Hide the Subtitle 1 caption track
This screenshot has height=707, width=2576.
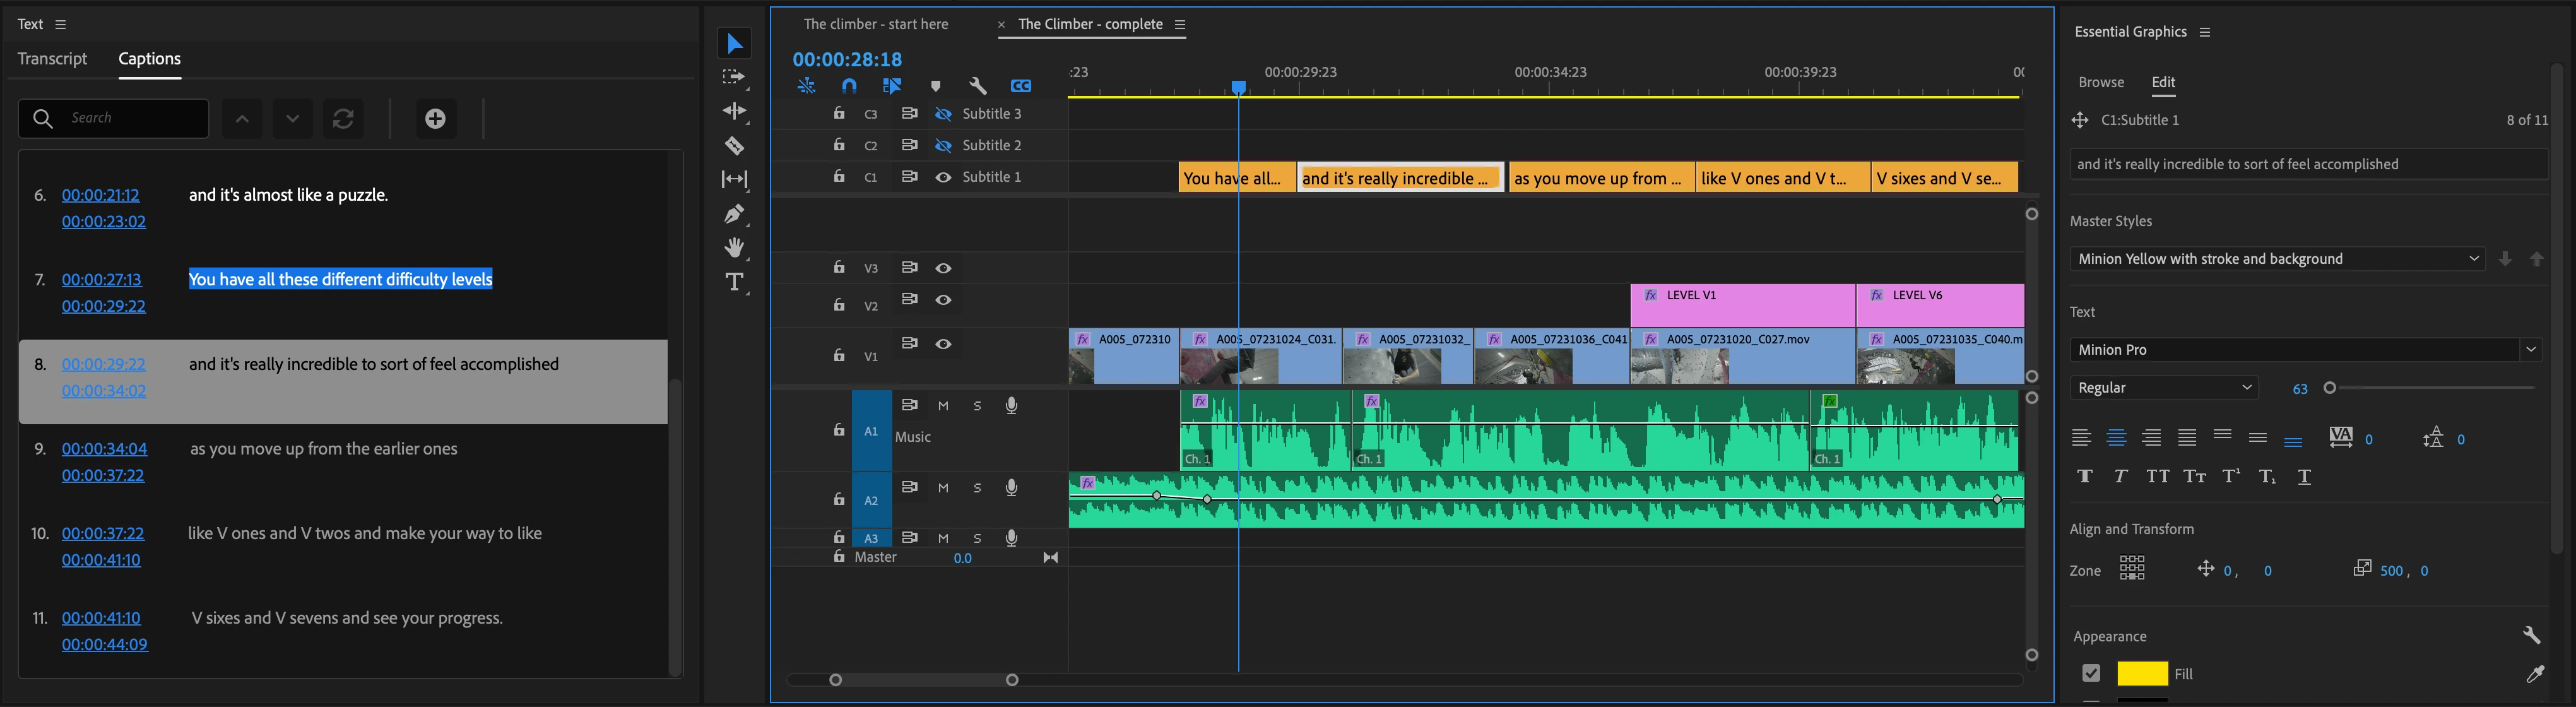pyautogui.click(x=943, y=177)
